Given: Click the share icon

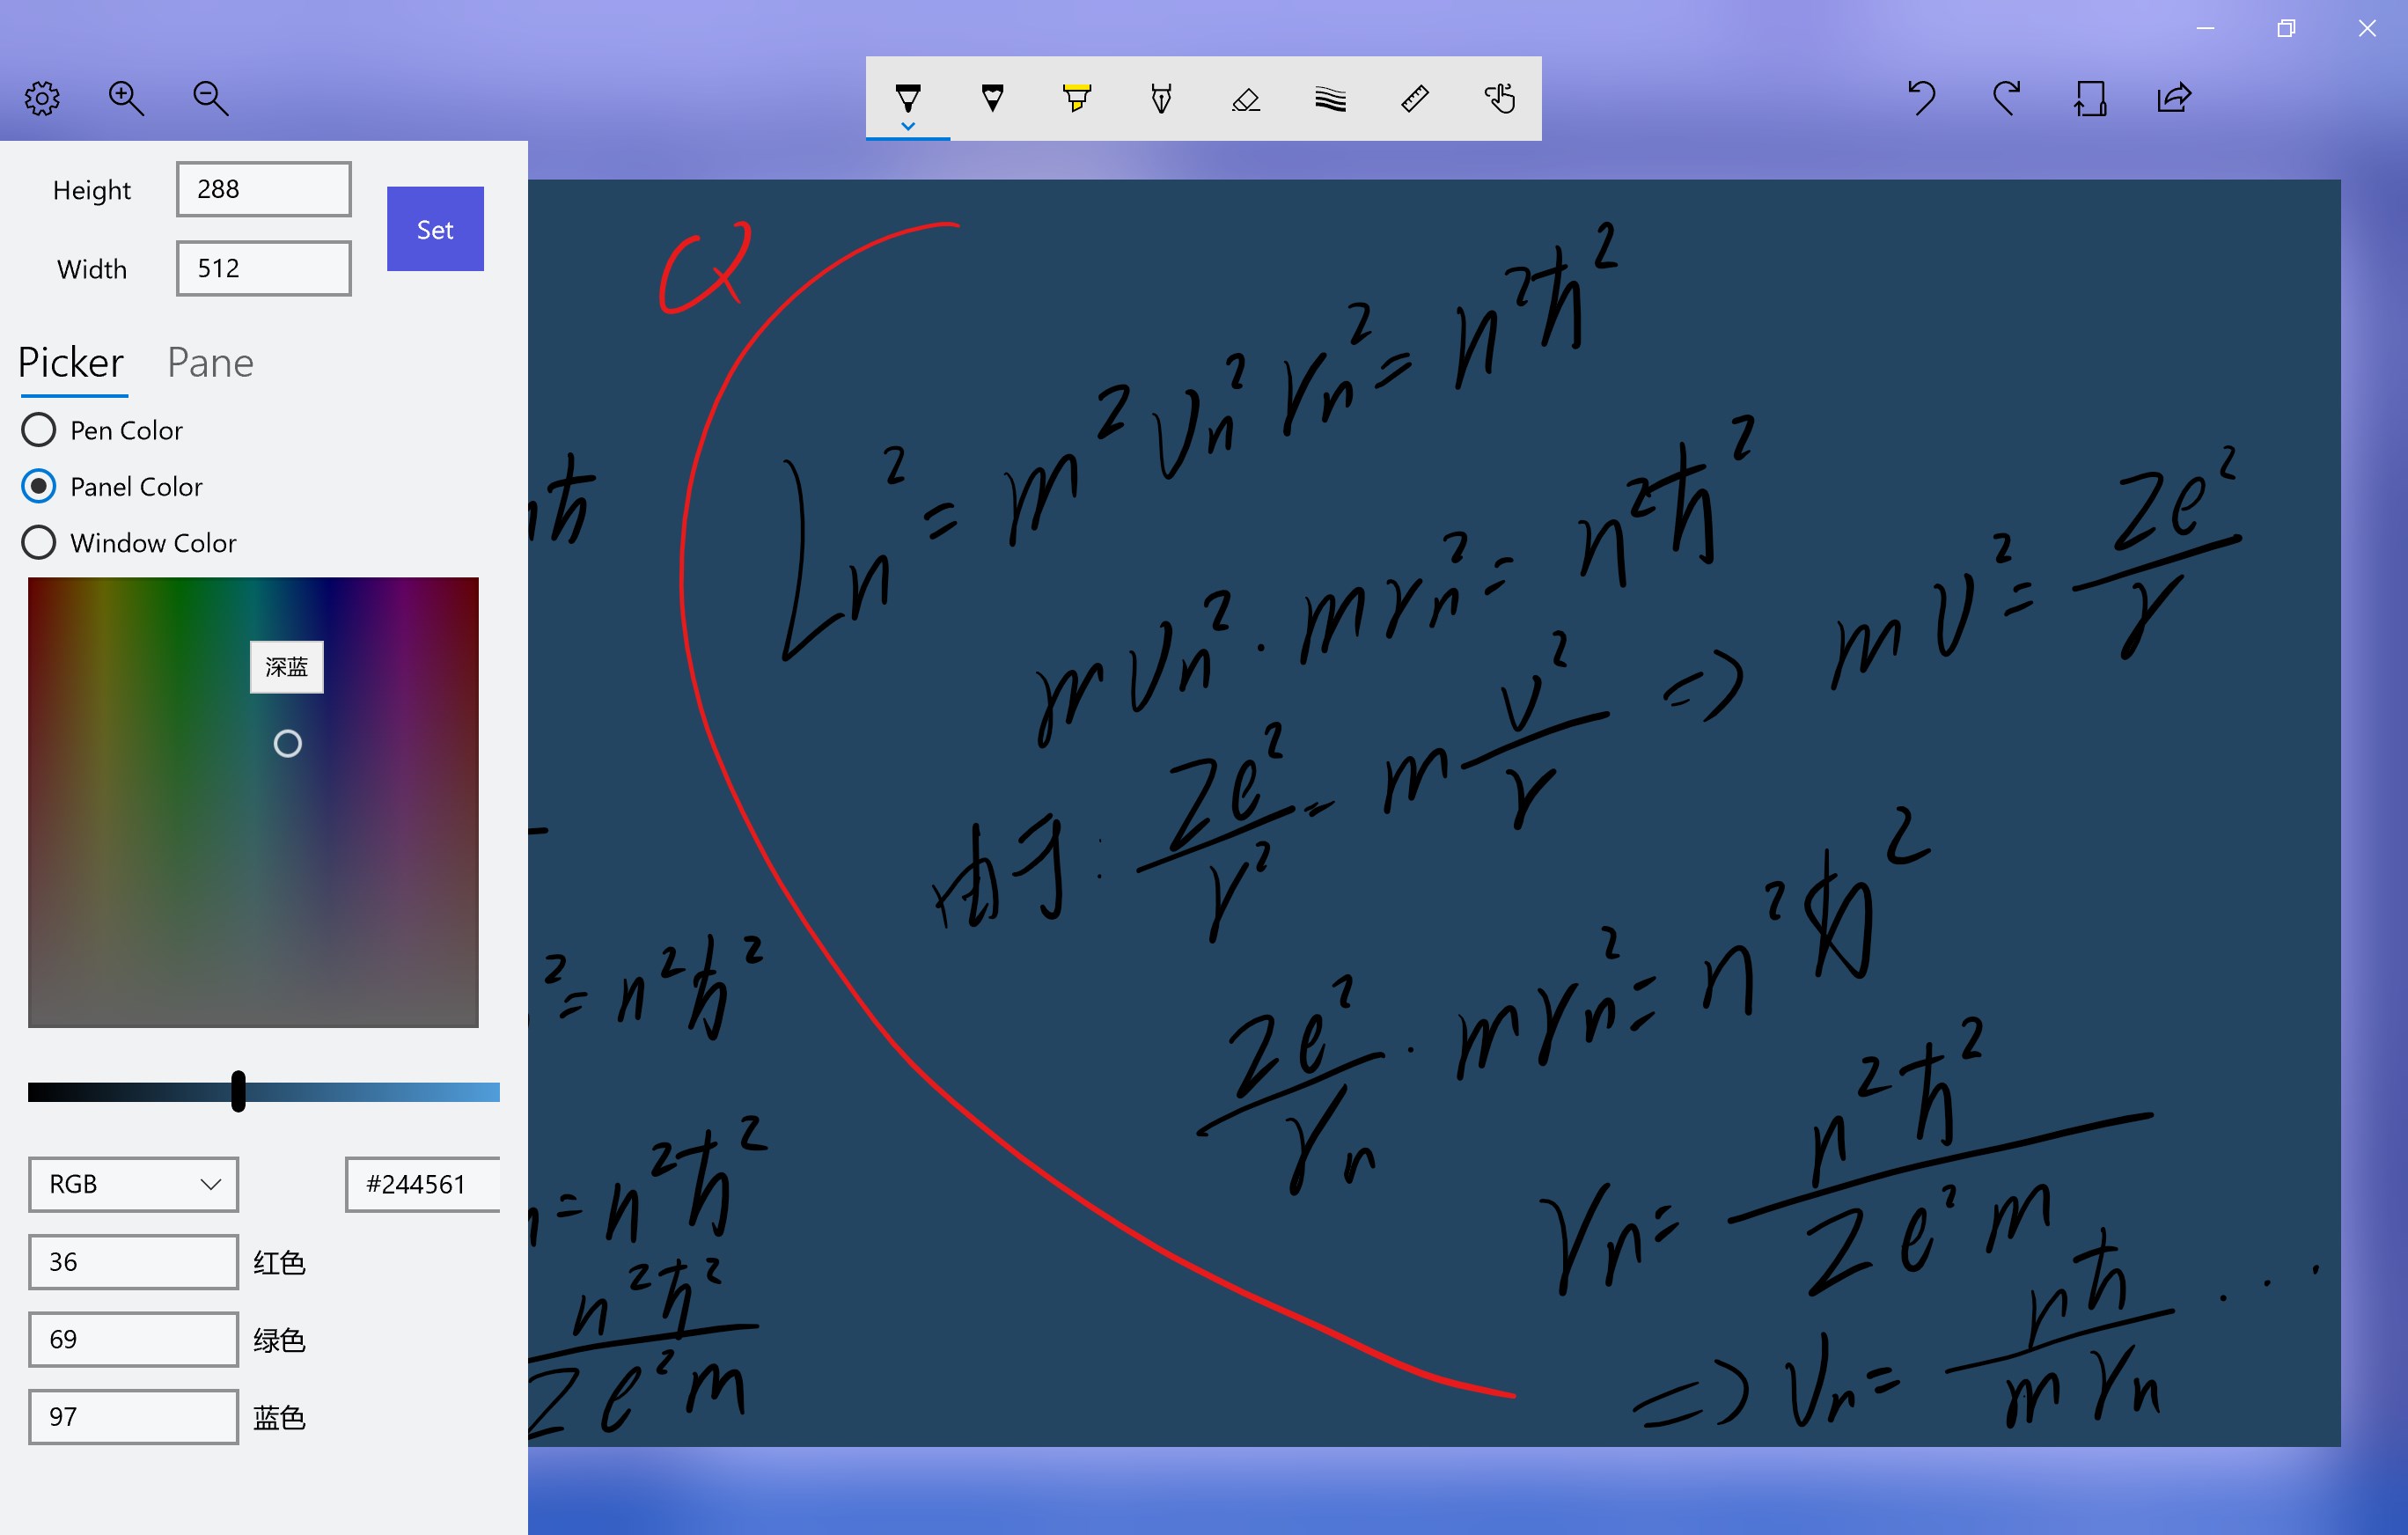Looking at the screenshot, I should [2174, 98].
